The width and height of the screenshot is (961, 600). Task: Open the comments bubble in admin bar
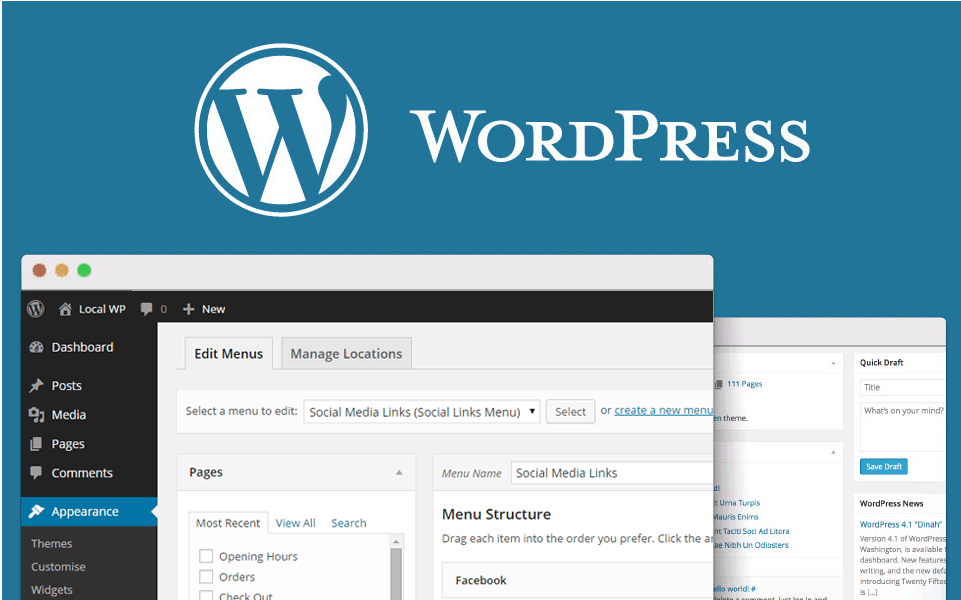pos(146,309)
